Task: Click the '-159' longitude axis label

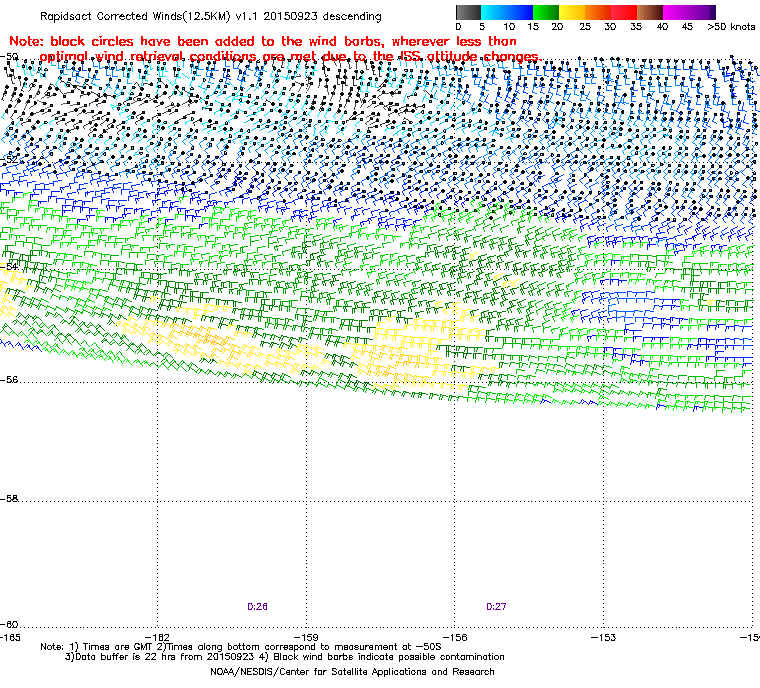Action: pos(306,637)
